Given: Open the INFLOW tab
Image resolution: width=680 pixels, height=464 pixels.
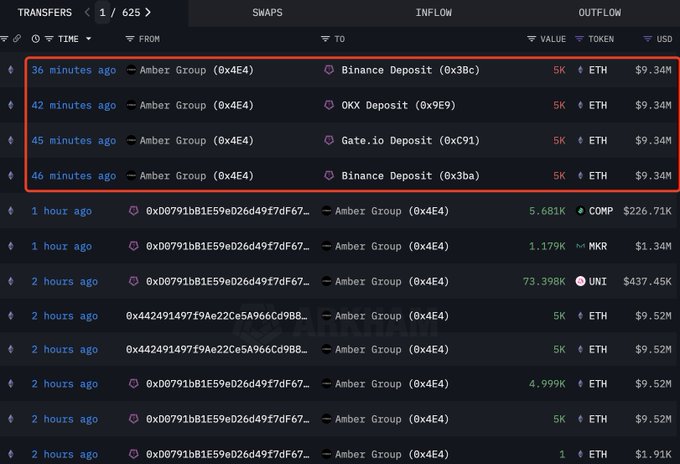Looking at the screenshot, I should [434, 13].
